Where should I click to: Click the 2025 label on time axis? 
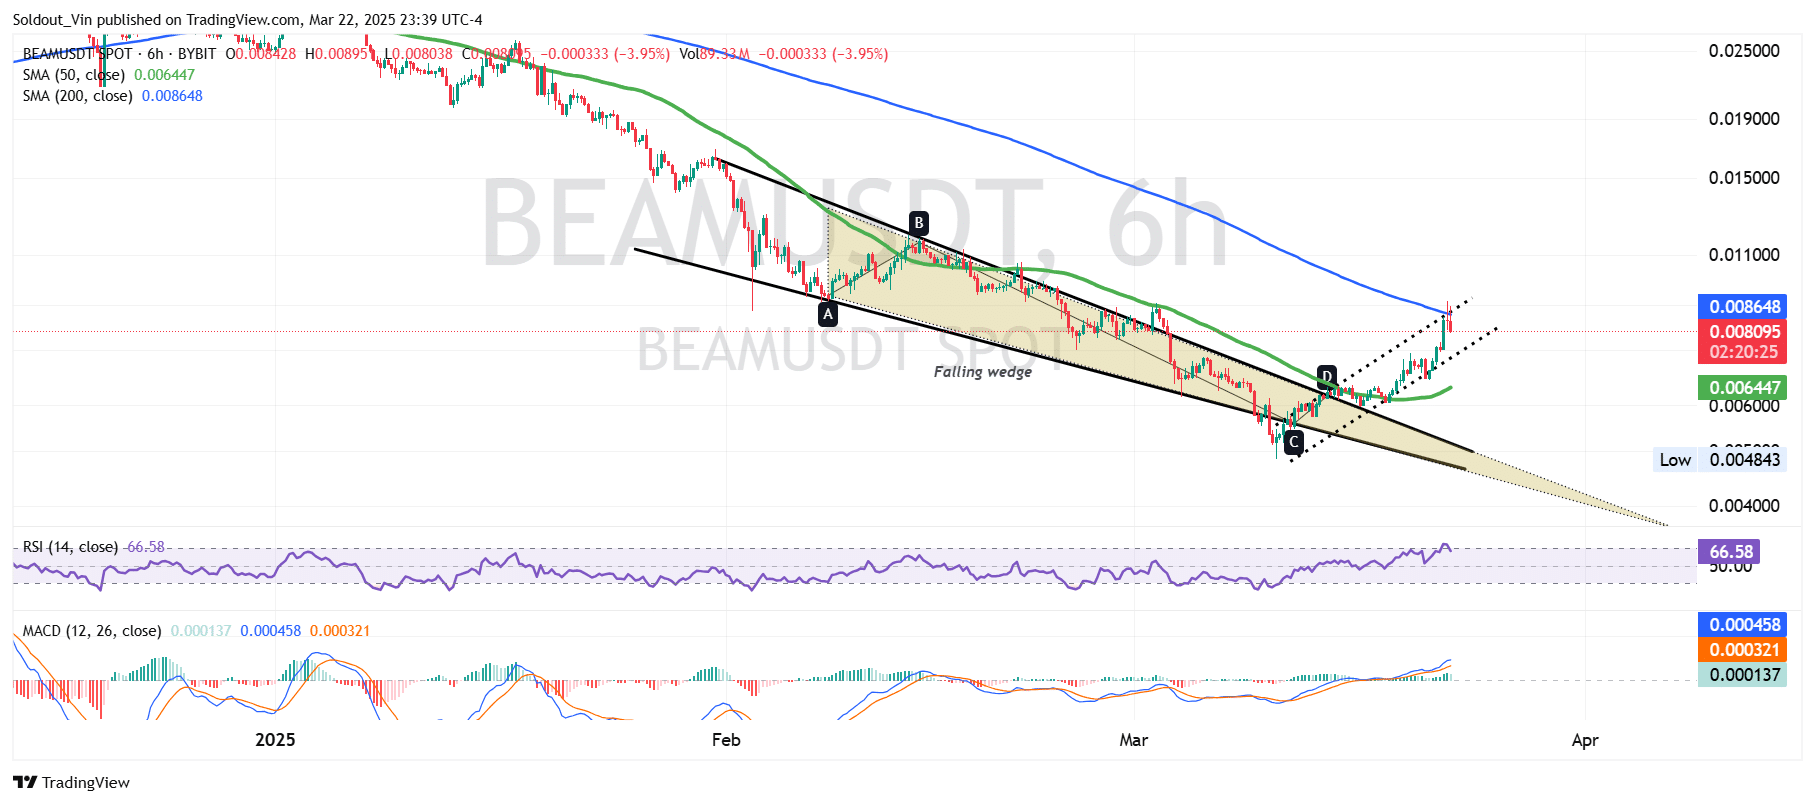[x=275, y=740]
